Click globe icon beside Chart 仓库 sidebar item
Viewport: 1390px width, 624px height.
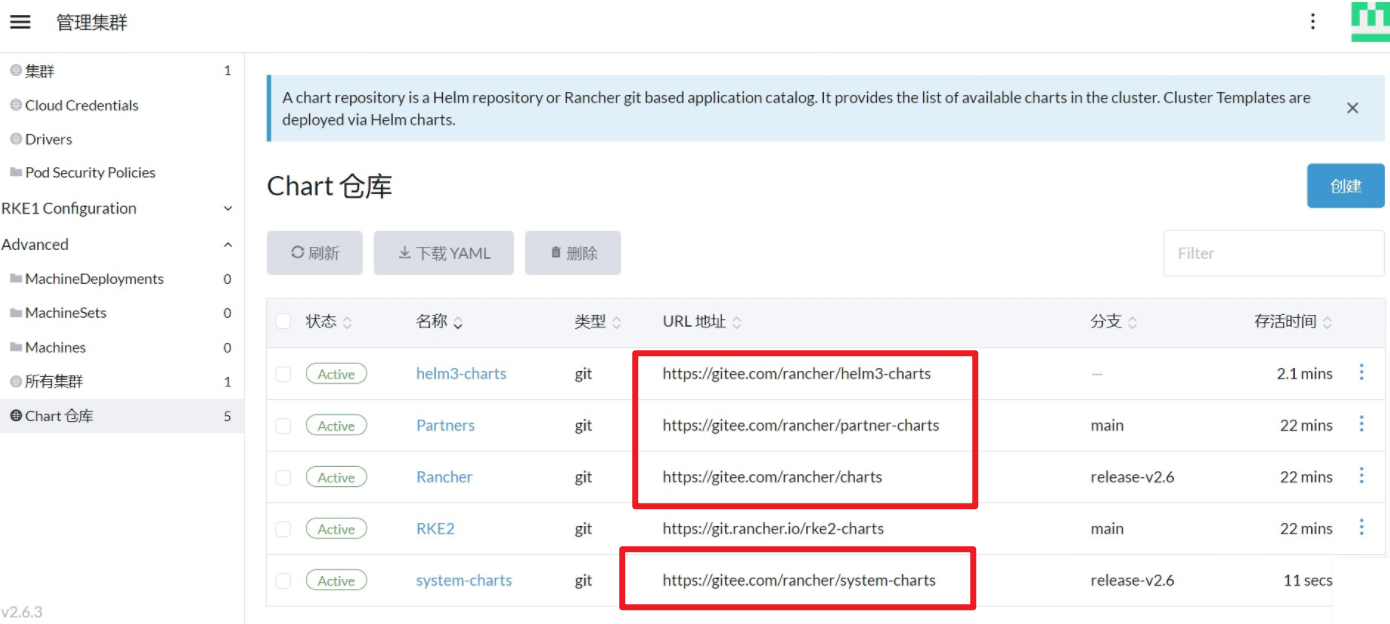coord(16,415)
